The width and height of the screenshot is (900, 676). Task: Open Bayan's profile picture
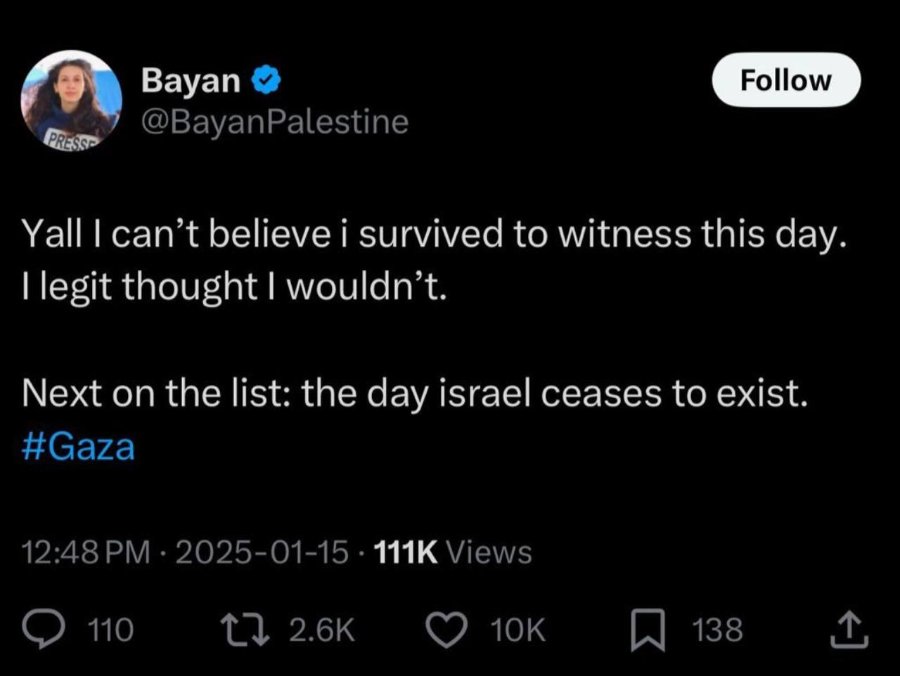coord(71,100)
